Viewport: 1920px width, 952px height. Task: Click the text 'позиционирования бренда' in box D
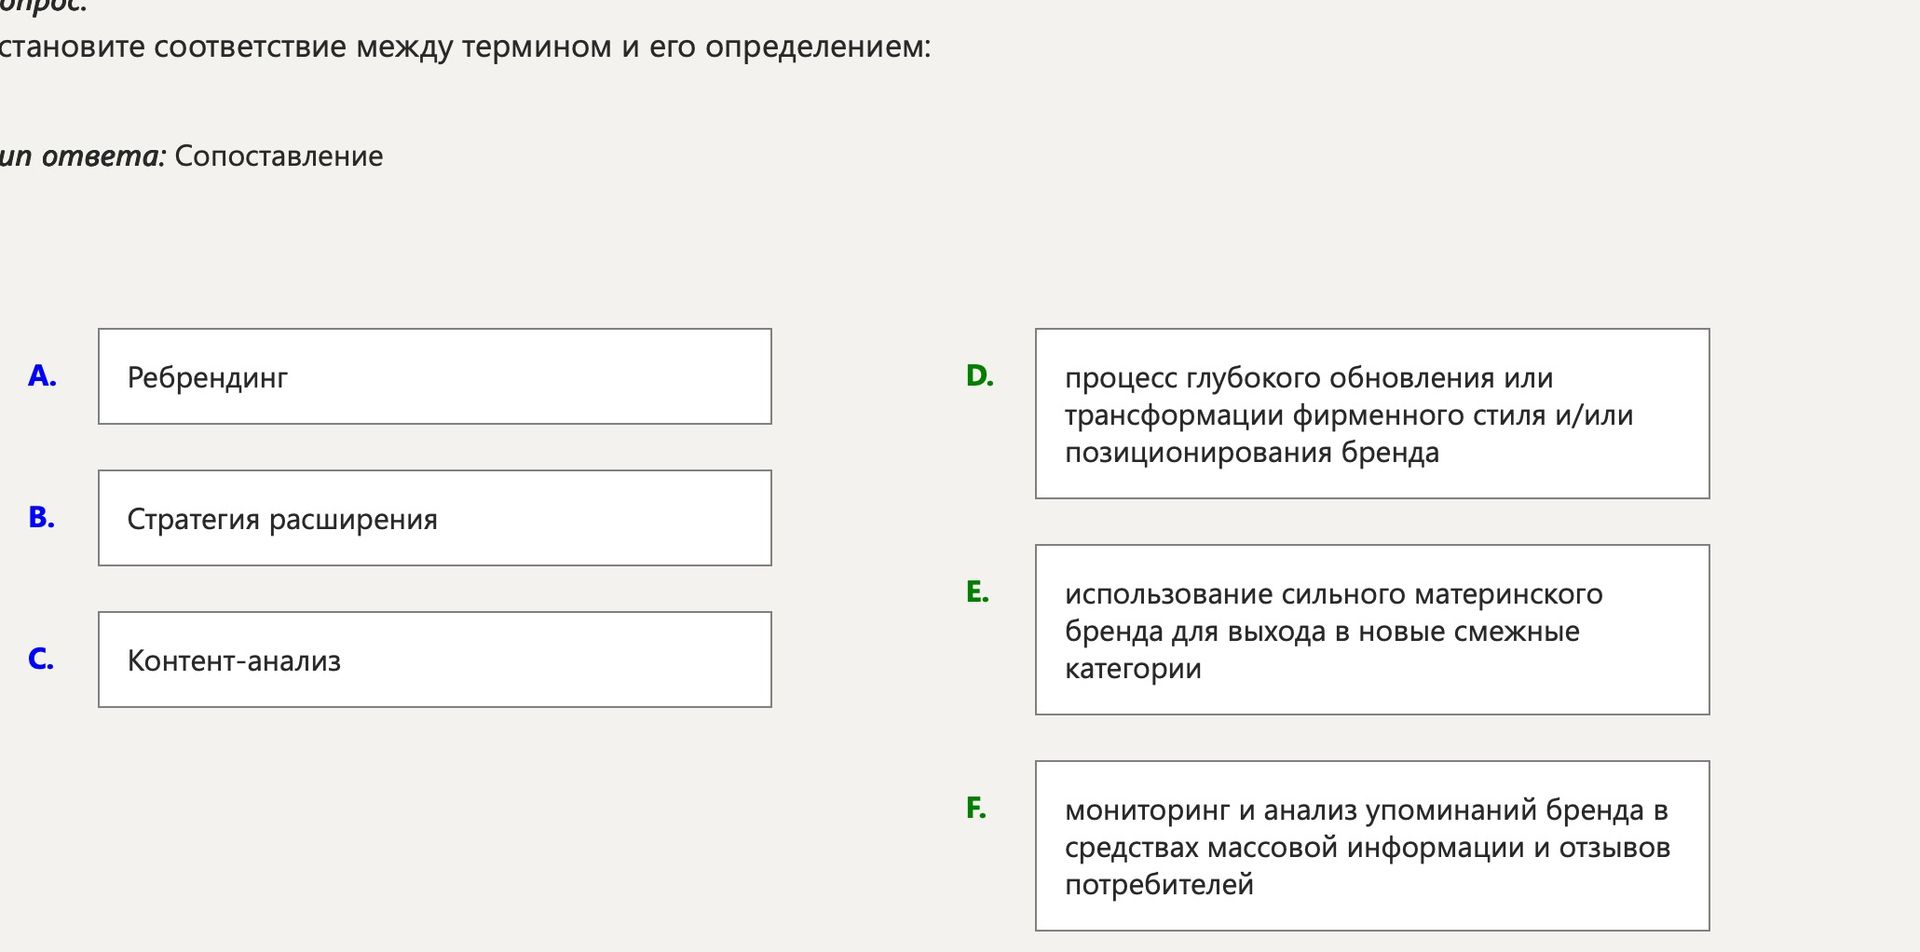click(1252, 453)
